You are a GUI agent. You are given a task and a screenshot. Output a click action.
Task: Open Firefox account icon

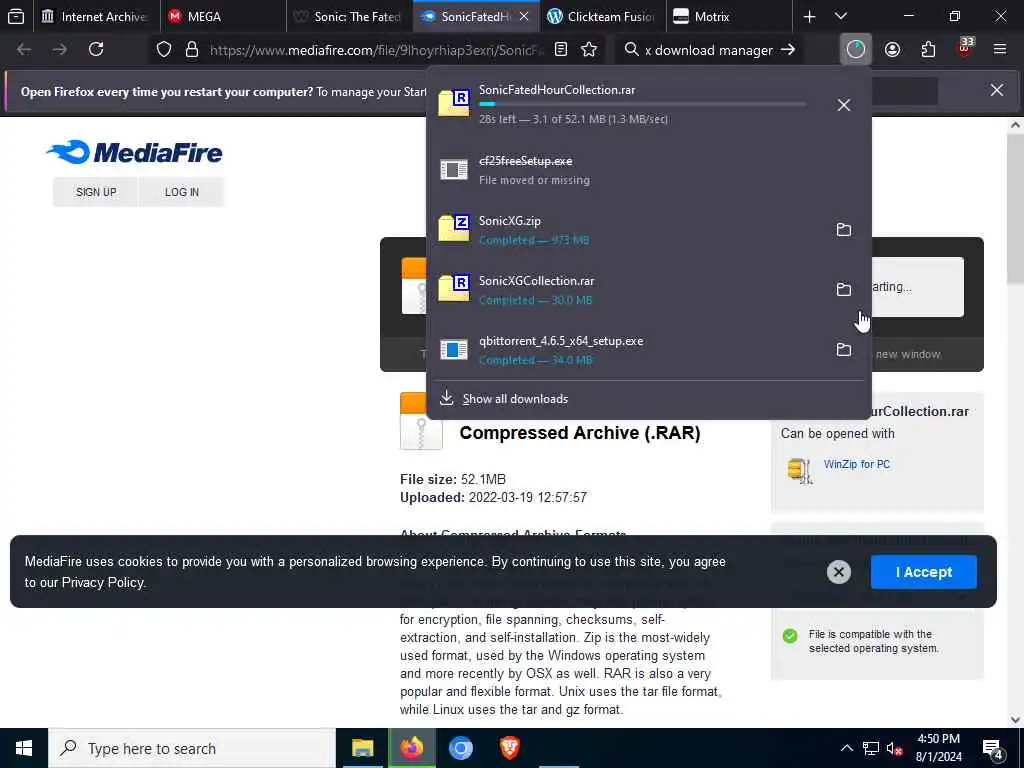pos(892,49)
